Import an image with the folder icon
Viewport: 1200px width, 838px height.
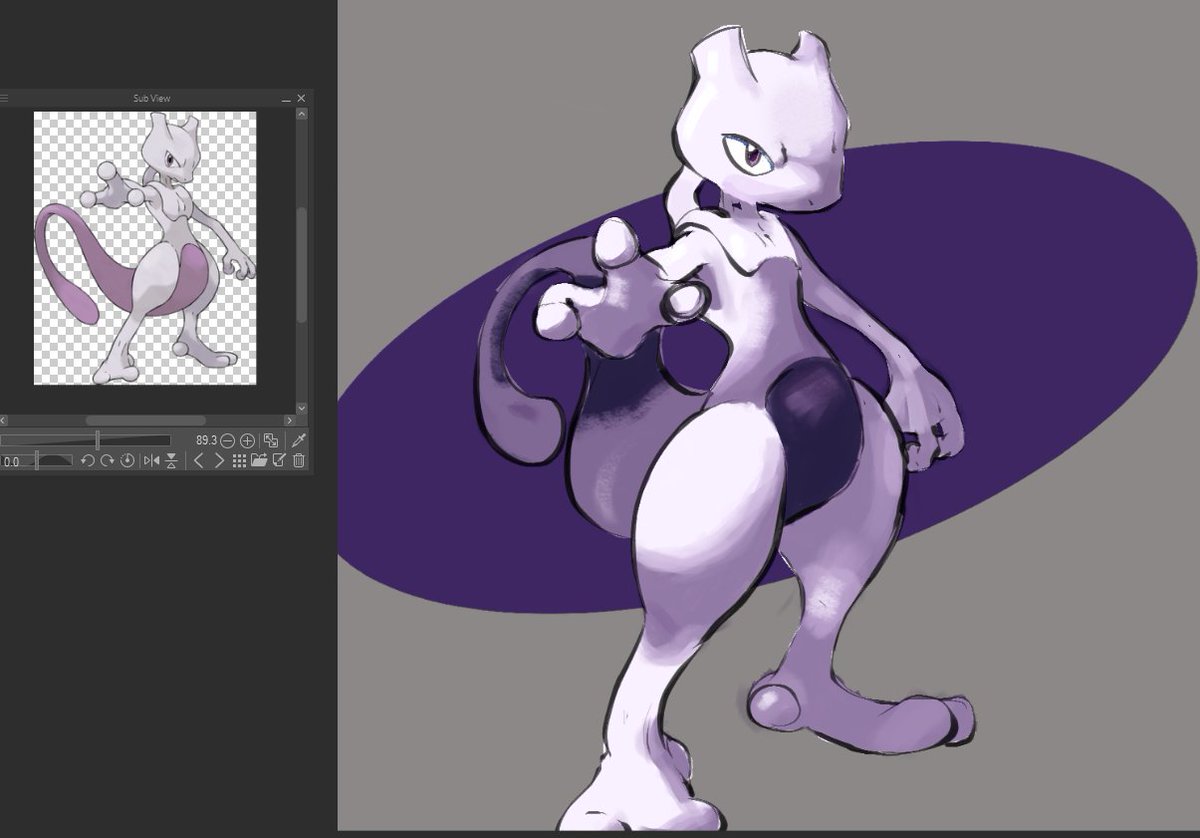pyautogui.click(x=259, y=460)
